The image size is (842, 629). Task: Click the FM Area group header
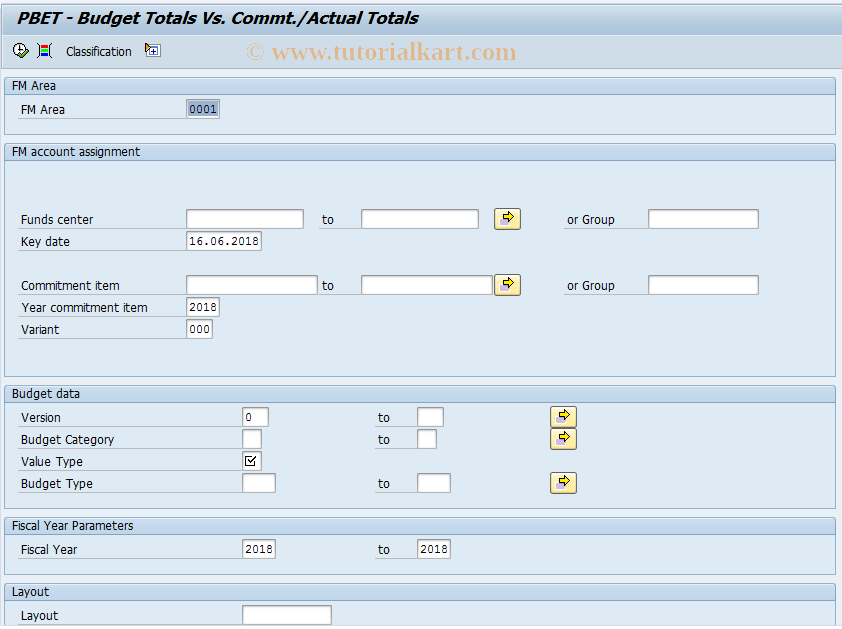420,86
